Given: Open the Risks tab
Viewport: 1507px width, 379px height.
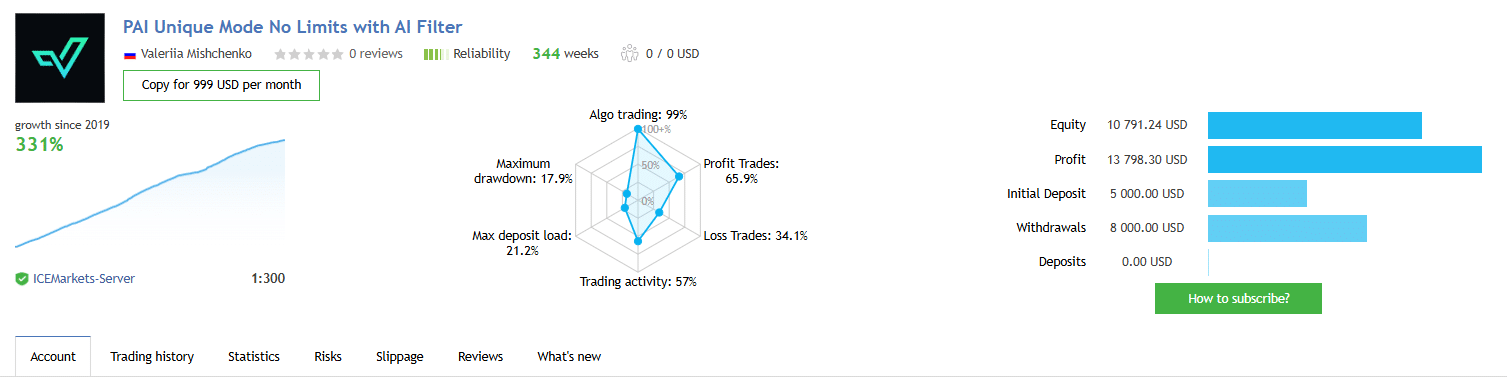Looking at the screenshot, I should 328,356.
